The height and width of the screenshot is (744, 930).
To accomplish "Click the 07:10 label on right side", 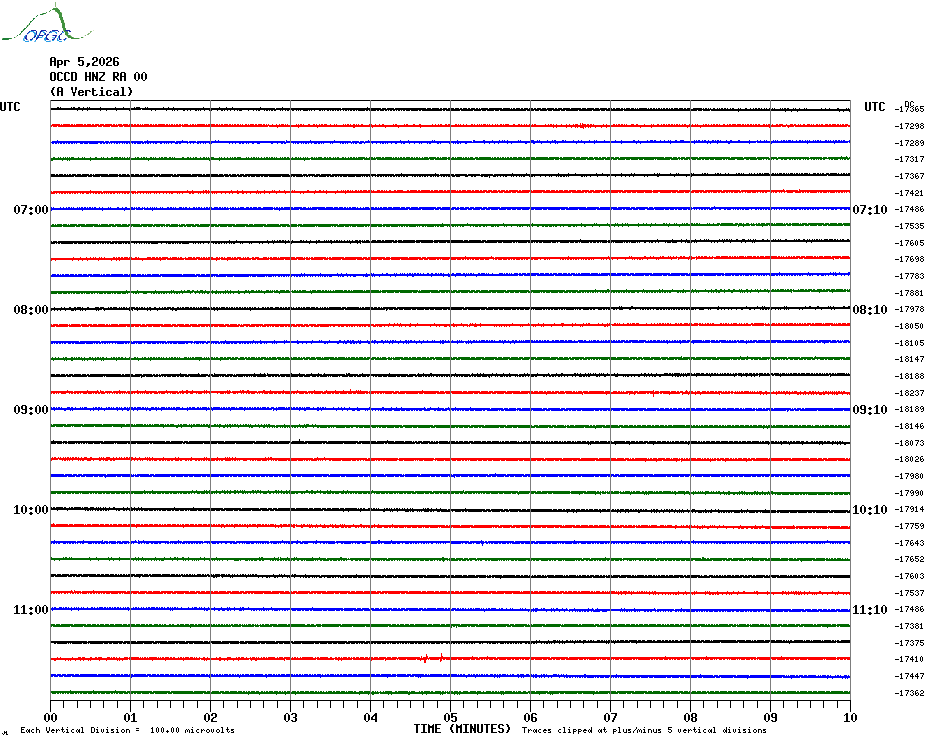I will (869, 210).
